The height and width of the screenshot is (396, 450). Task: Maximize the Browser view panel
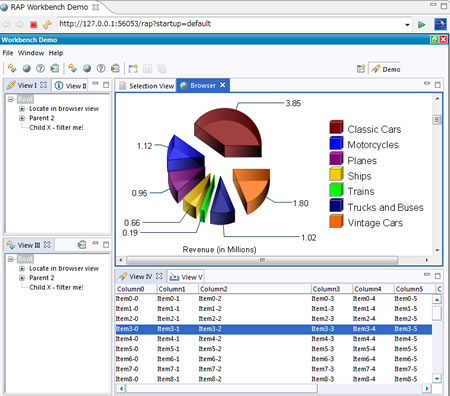click(438, 85)
